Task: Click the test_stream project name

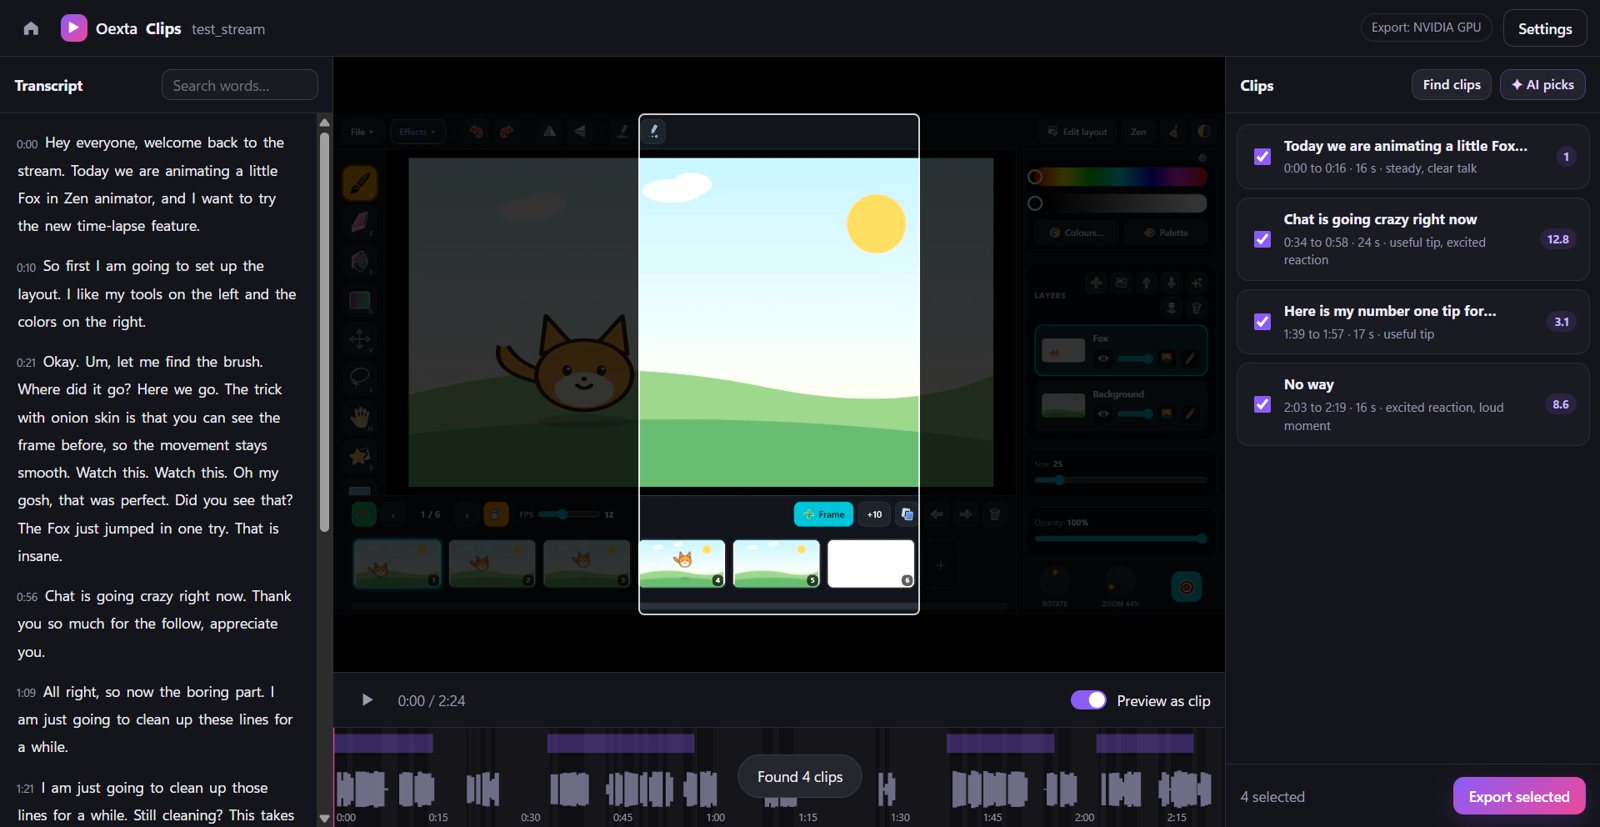Action: (x=228, y=29)
